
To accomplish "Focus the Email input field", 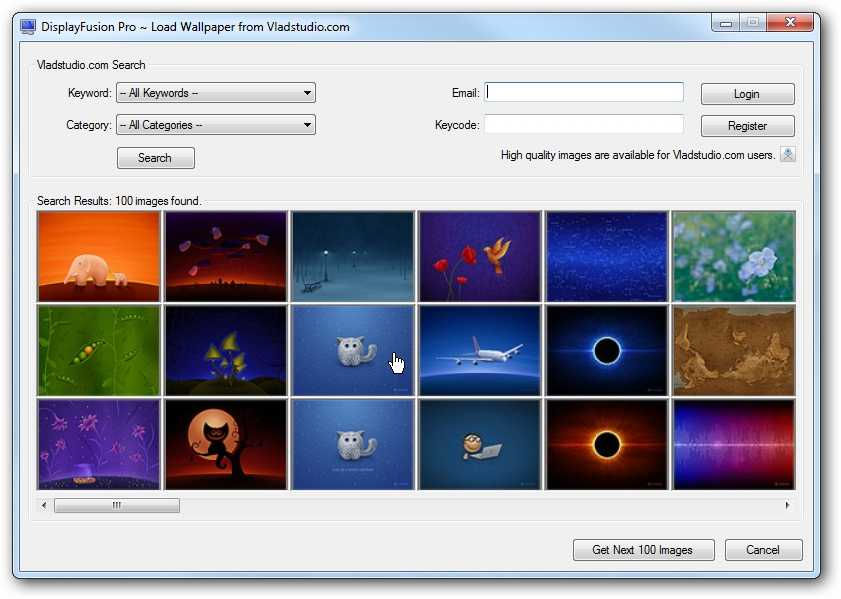I will pyautogui.click(x=584, y=92).
